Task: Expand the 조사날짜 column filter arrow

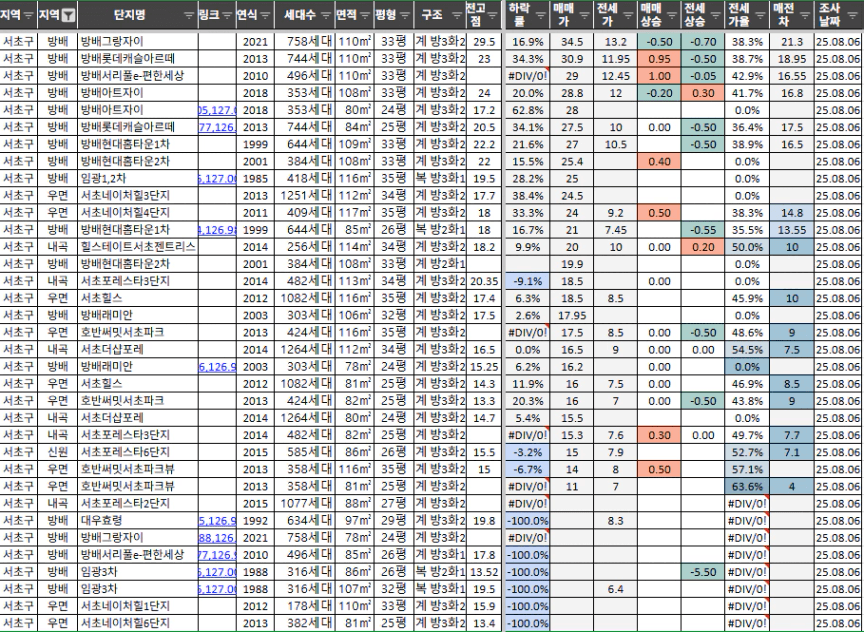Action: coord(852,15)
